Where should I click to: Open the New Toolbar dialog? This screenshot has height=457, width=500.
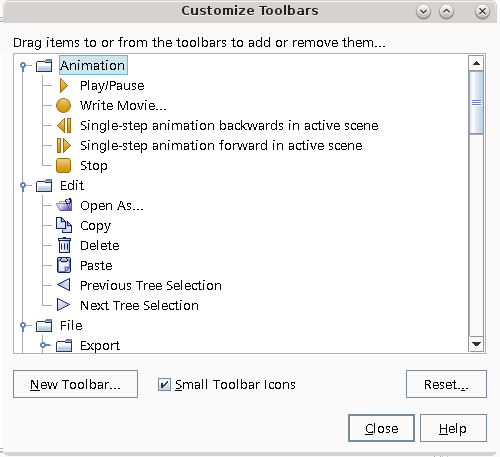(x=75, y=384)
